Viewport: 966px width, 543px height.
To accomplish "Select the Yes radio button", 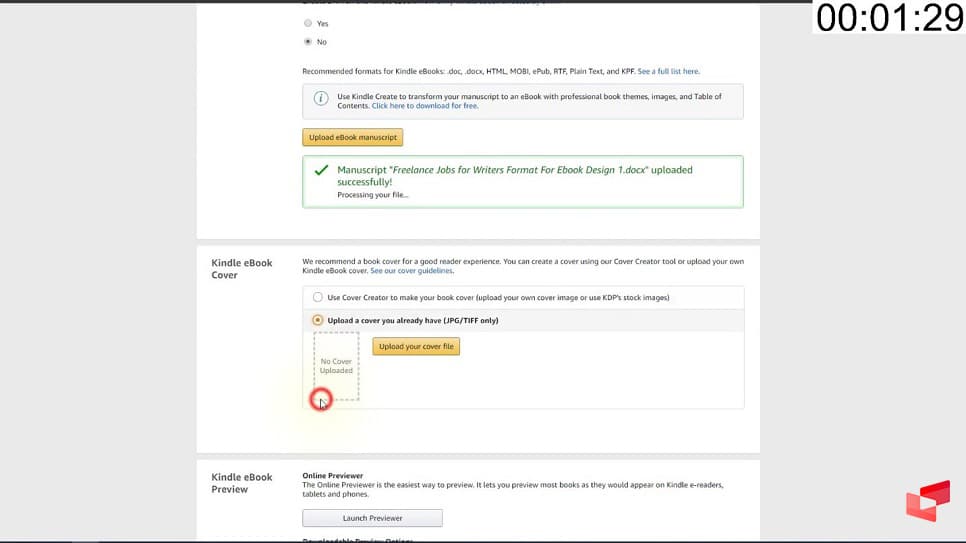I will (x=308, y=23).
